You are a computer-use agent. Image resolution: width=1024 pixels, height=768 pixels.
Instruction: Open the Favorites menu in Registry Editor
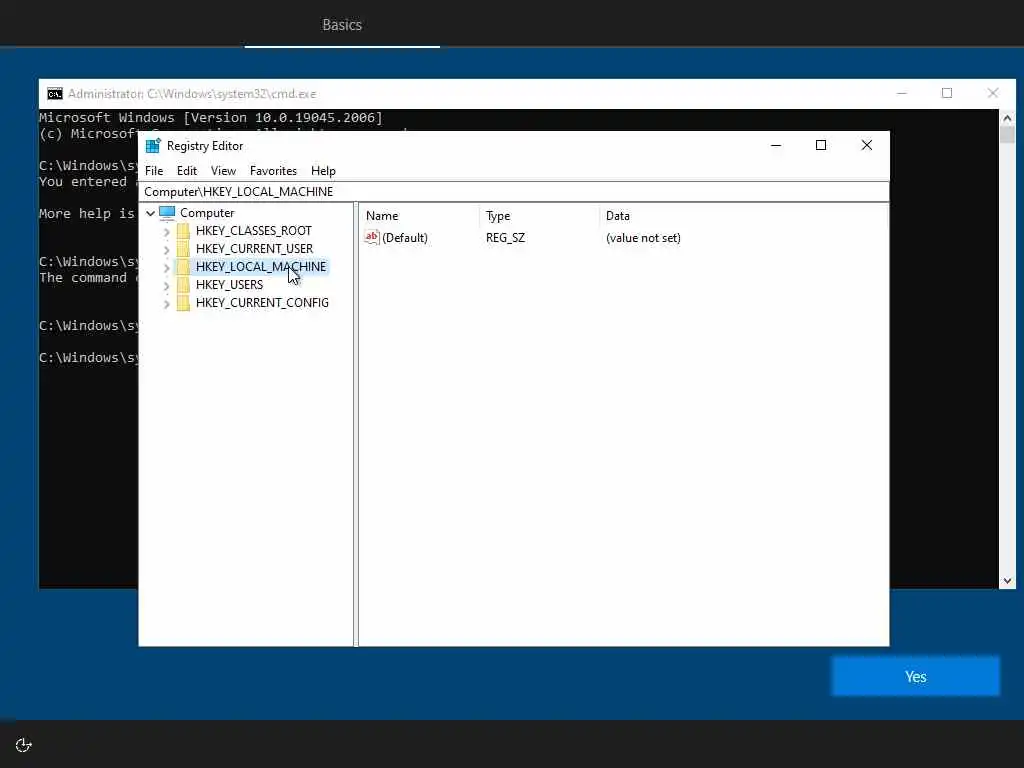(x=273, y=171)
